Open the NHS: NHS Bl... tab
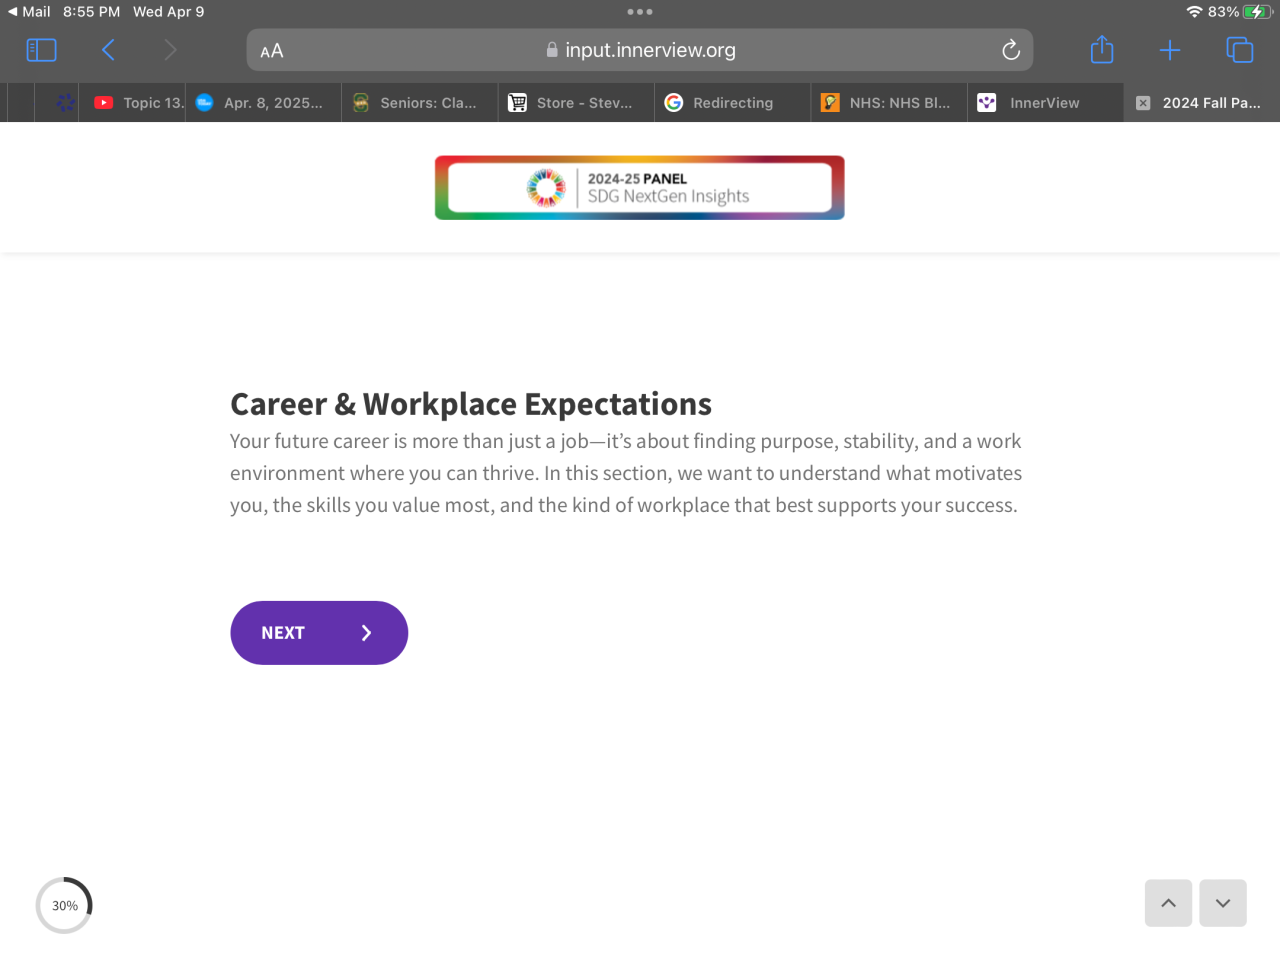The image size is (1280, 960). pos(889,103)
